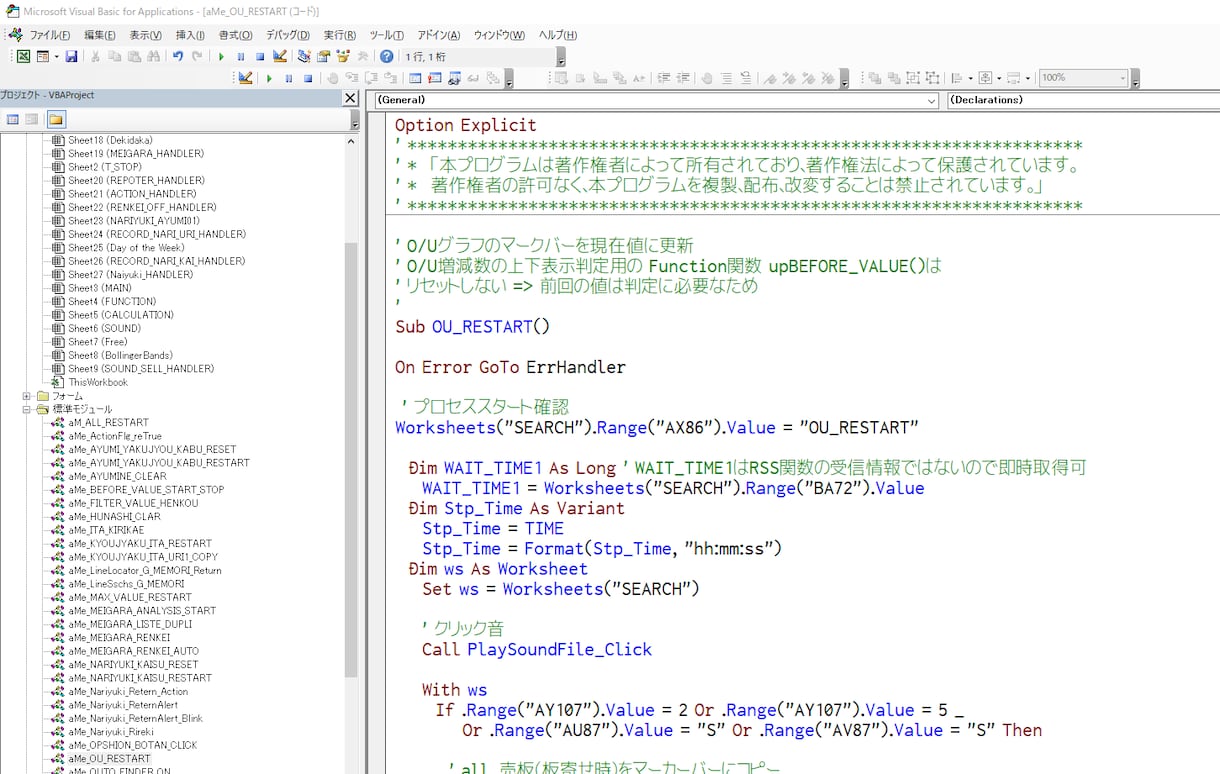The width and height of the screenshot is (1220, 774).
Task: Open the Object Browser icon
Action: click(344, 57)
